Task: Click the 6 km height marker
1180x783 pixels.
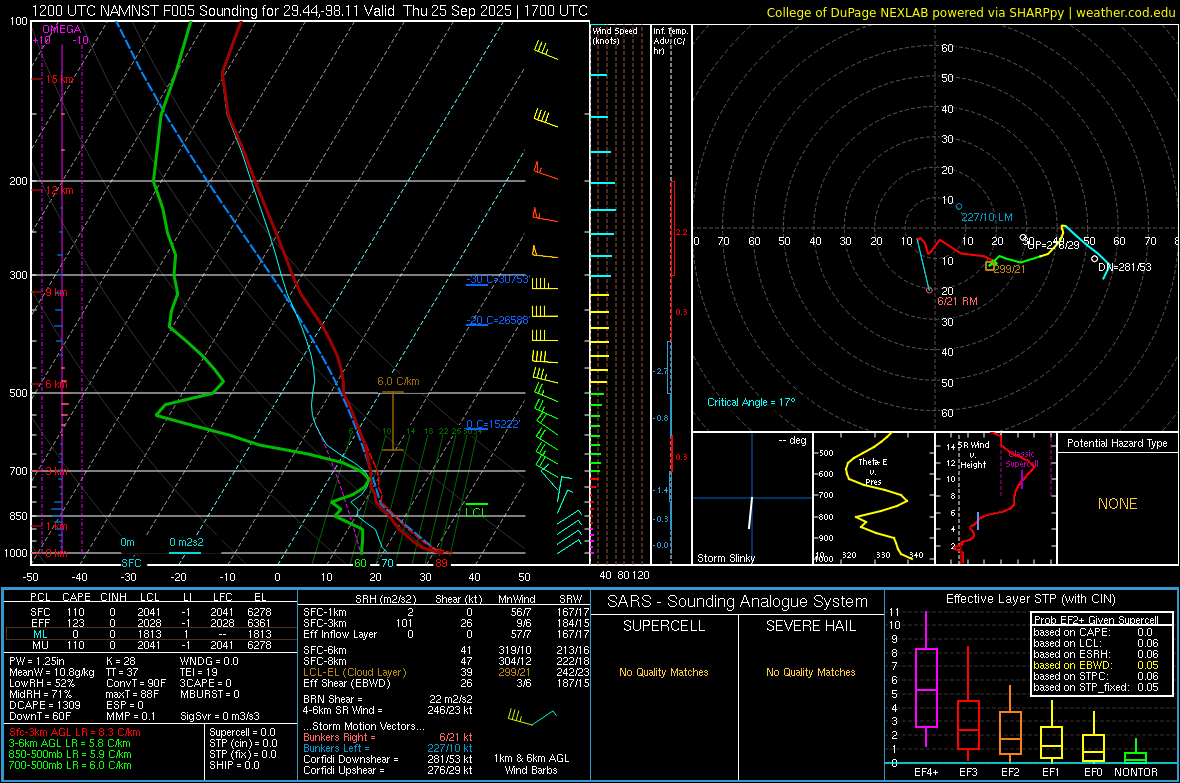Action: (x=56, y=384)
